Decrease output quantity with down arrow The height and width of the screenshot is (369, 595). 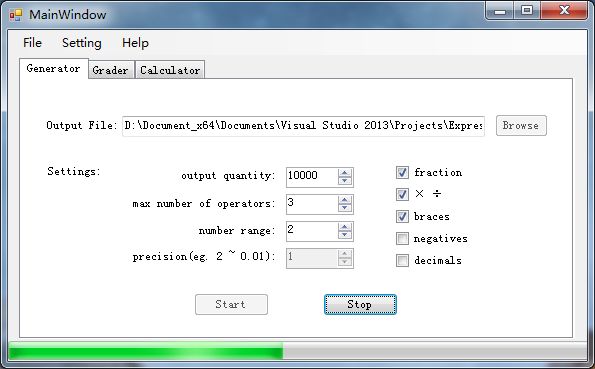(x=345, y=181)
